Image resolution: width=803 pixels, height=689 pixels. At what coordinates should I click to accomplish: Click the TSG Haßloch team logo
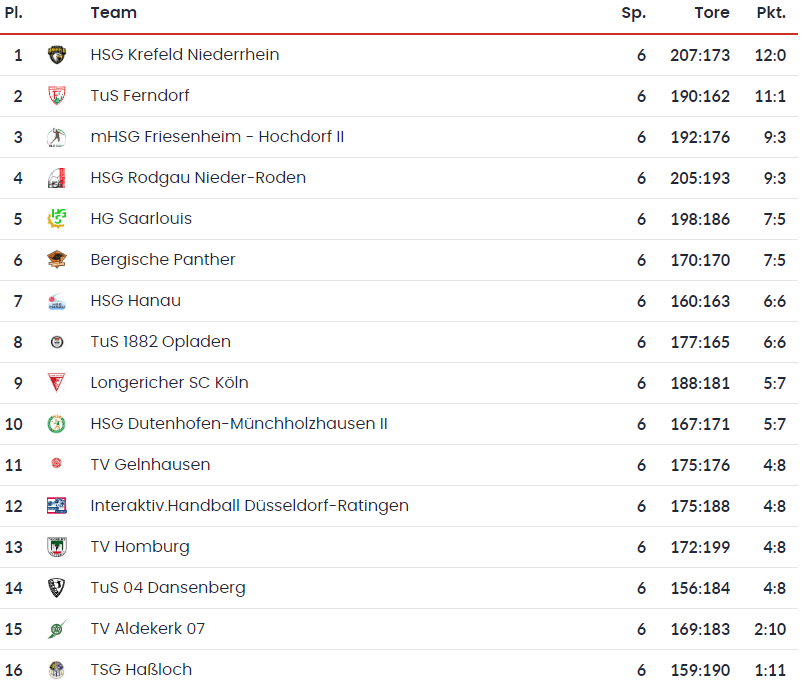pos(57,670)
